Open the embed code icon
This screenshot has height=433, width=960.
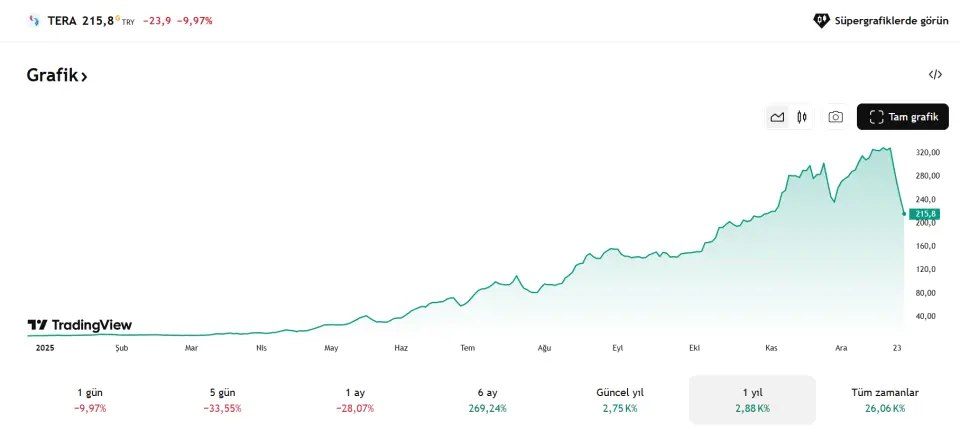pyautogui.click(x=935, y=75)
